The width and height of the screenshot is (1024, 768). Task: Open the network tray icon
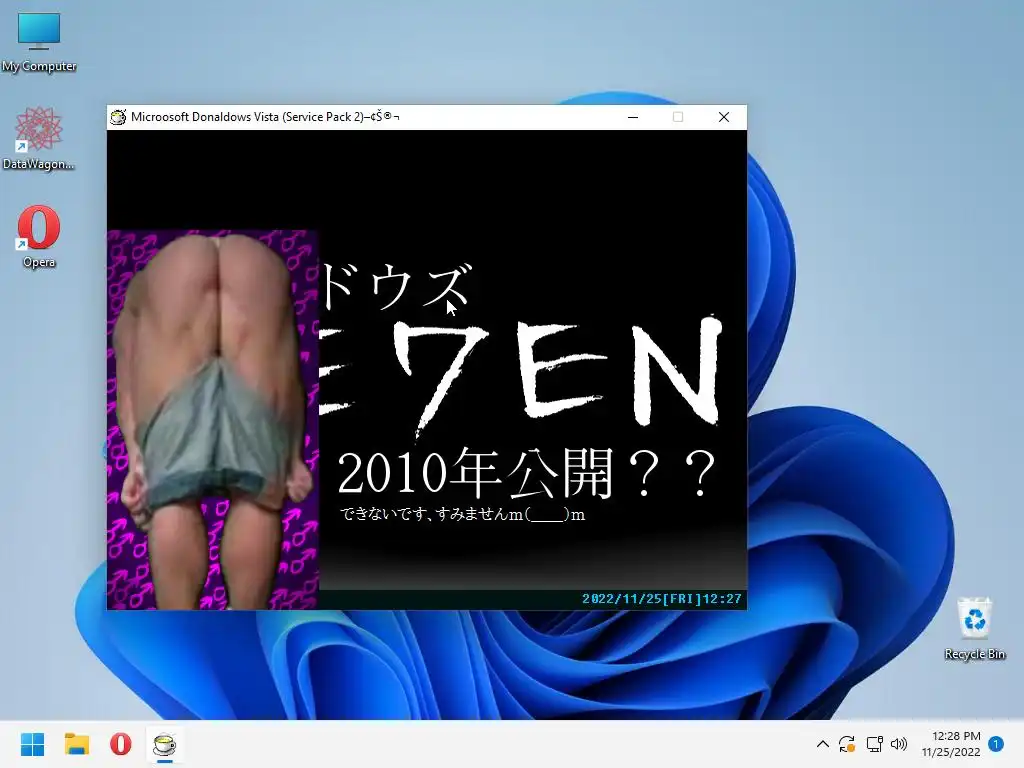(874, 744)
